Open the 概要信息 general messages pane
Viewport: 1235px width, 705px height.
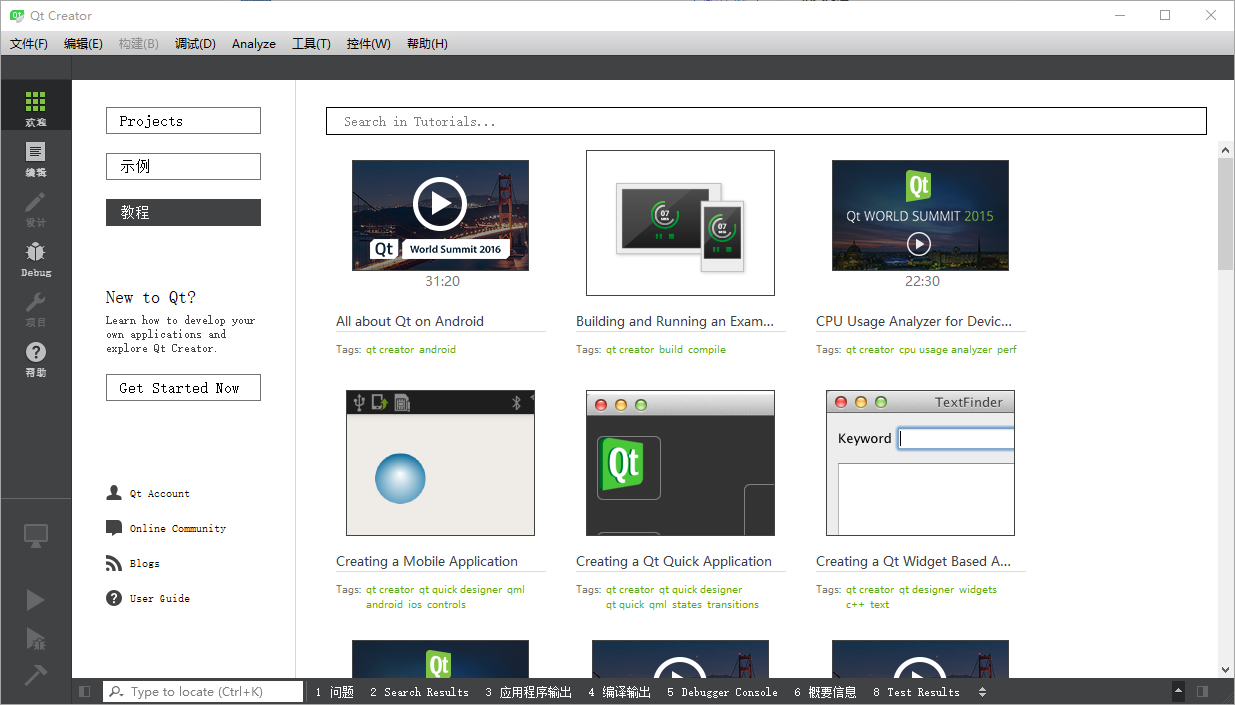[x=826, y=691]
